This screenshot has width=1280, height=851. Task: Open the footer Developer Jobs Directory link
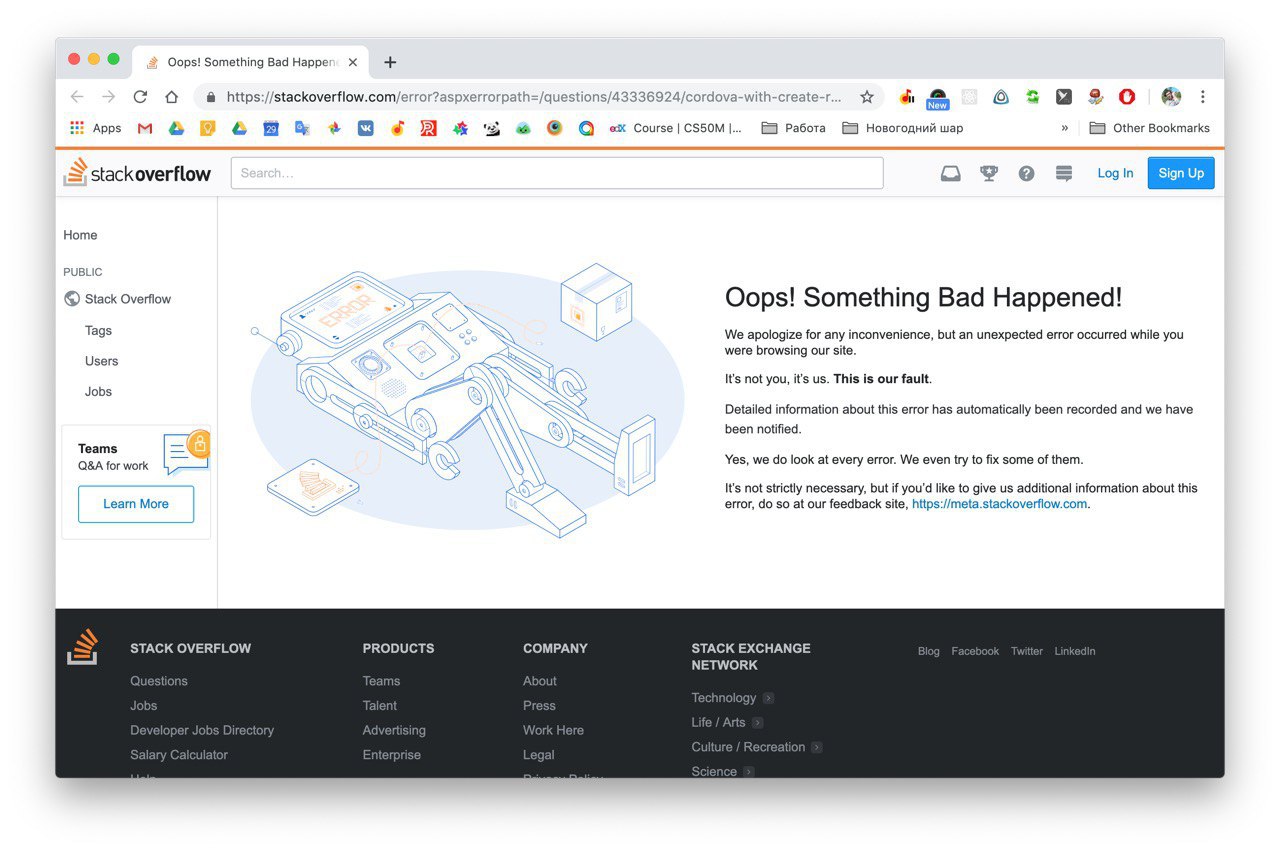tap(202, 730)
